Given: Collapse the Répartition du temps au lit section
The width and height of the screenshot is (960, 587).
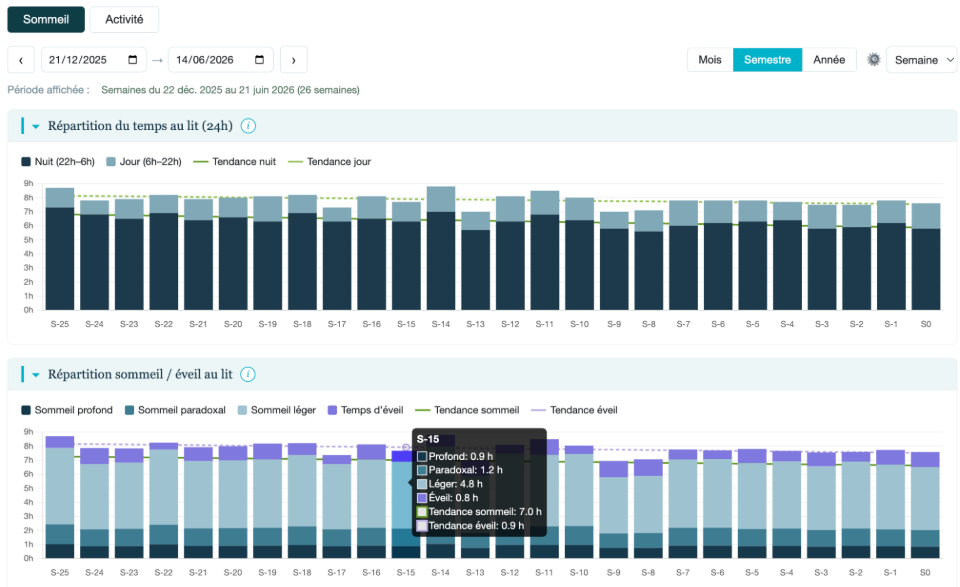Looking at the screenshot, I should 36,126.
